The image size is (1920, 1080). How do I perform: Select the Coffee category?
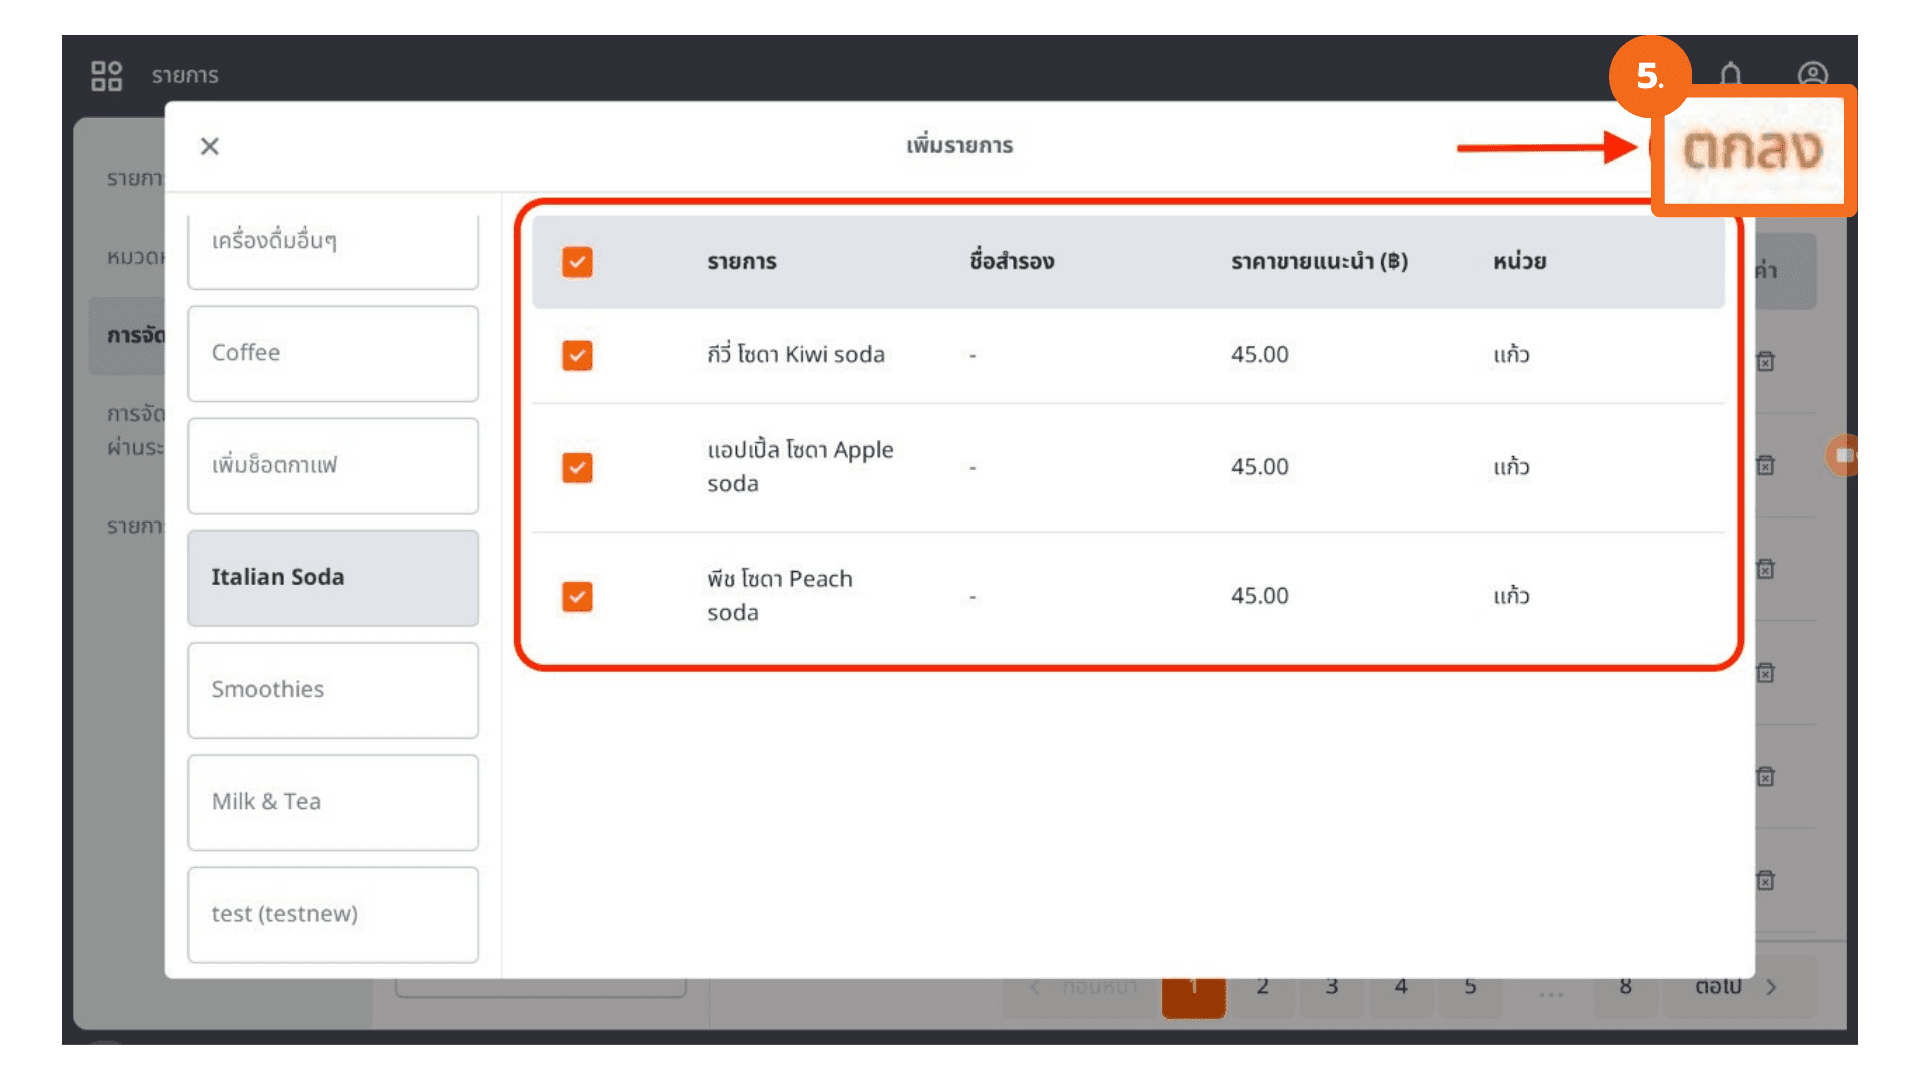coord(333,353)
